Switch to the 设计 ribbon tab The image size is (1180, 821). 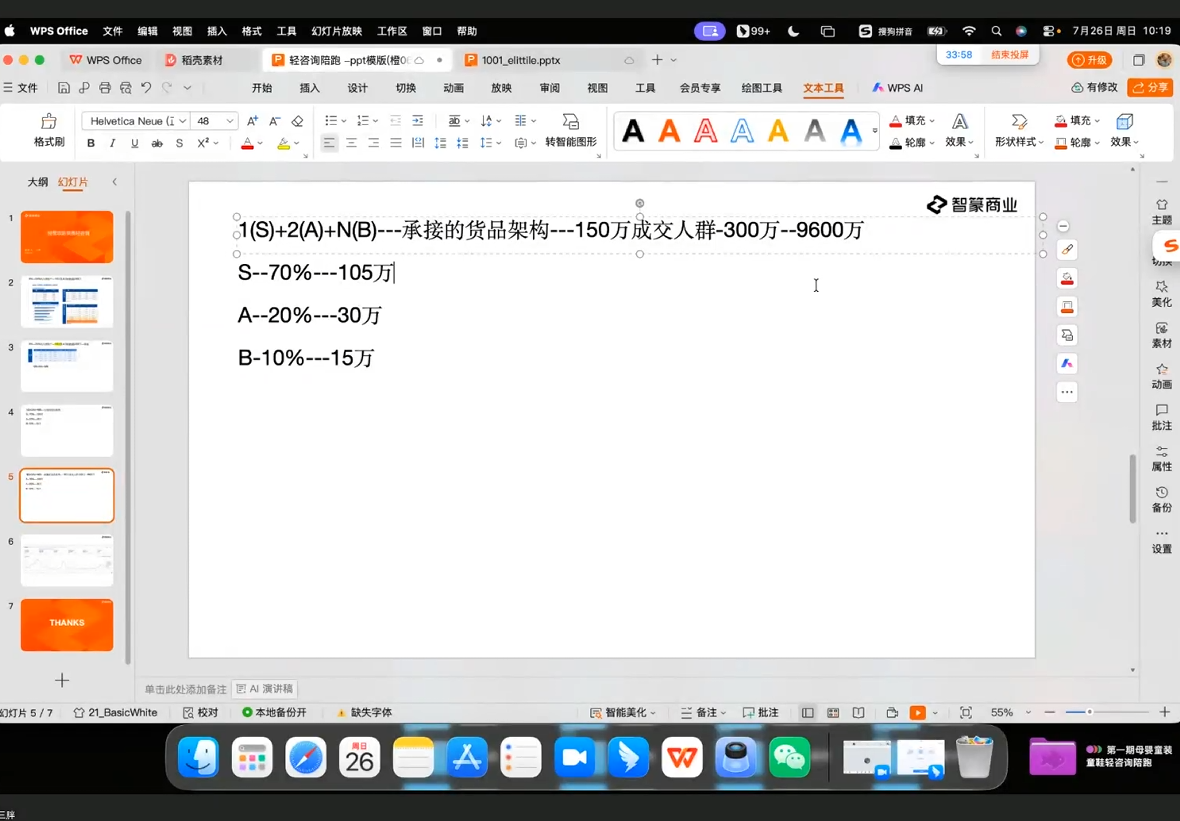coord(357,88)
